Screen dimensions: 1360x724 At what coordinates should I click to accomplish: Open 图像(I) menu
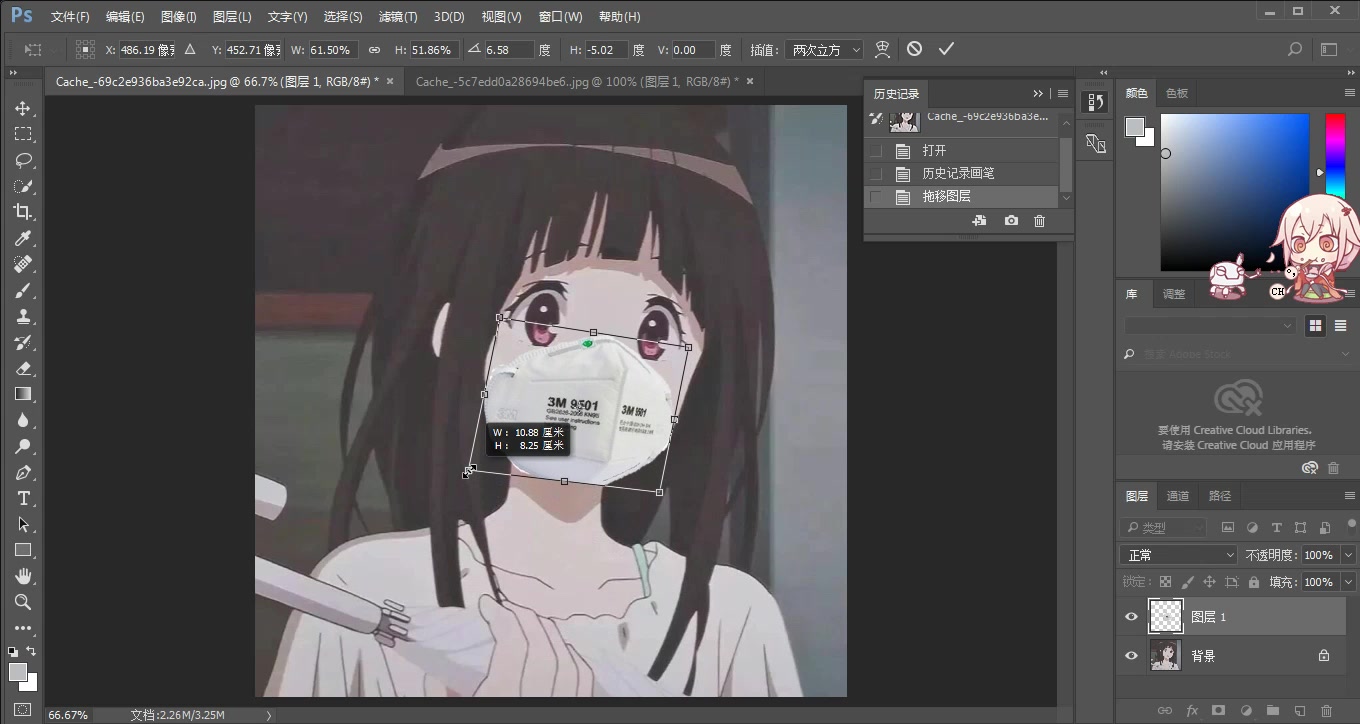click(x=179, y=17)
